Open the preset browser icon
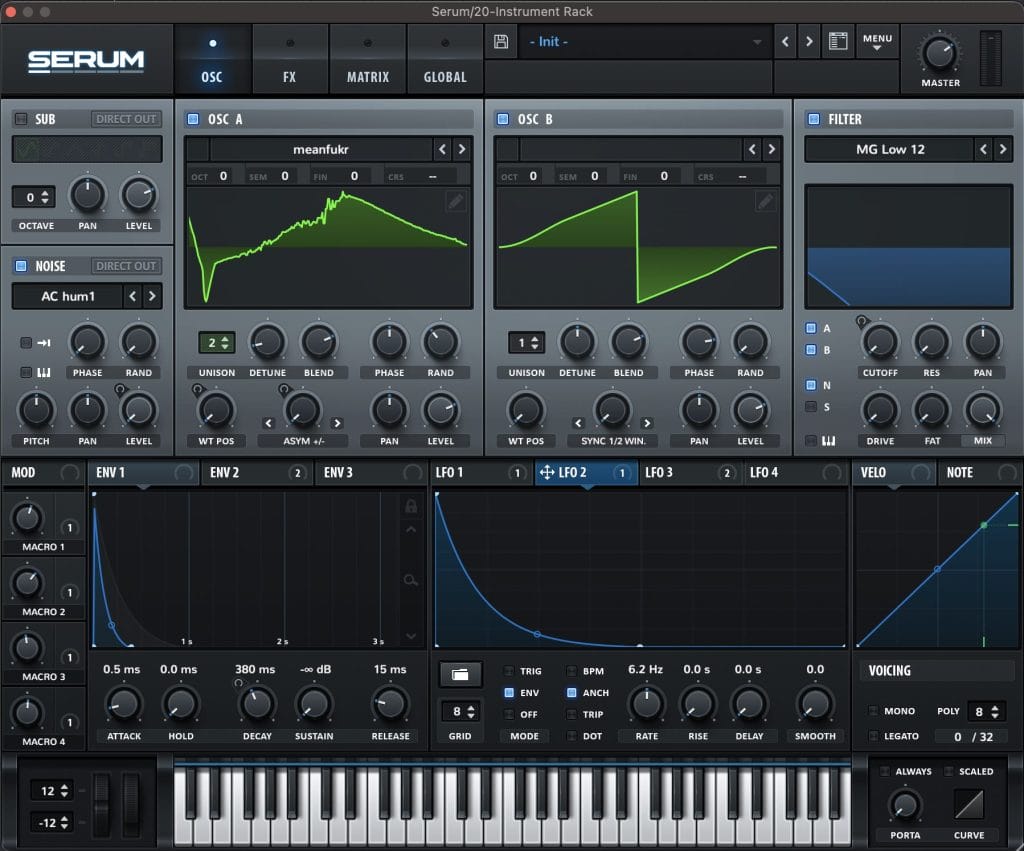Screen dimensions: 1024x851 coord(838,42)
